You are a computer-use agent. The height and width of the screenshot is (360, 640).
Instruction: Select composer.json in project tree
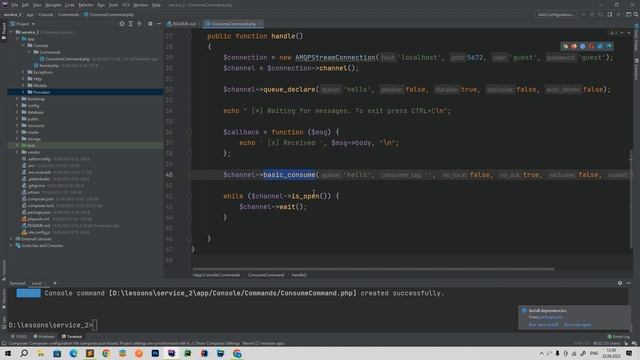pos(40,199)
